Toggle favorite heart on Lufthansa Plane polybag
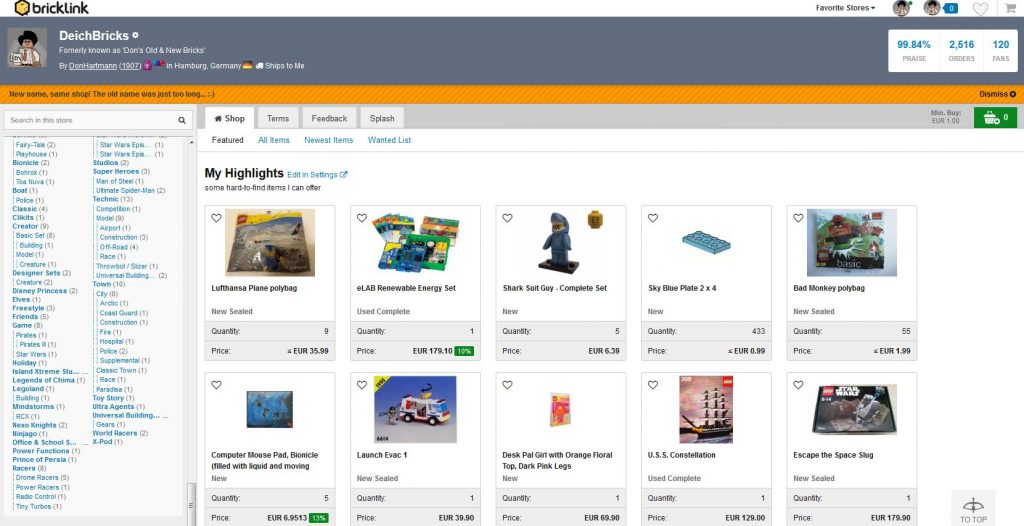The image size is (1024, 526). [x=216, y=218]
